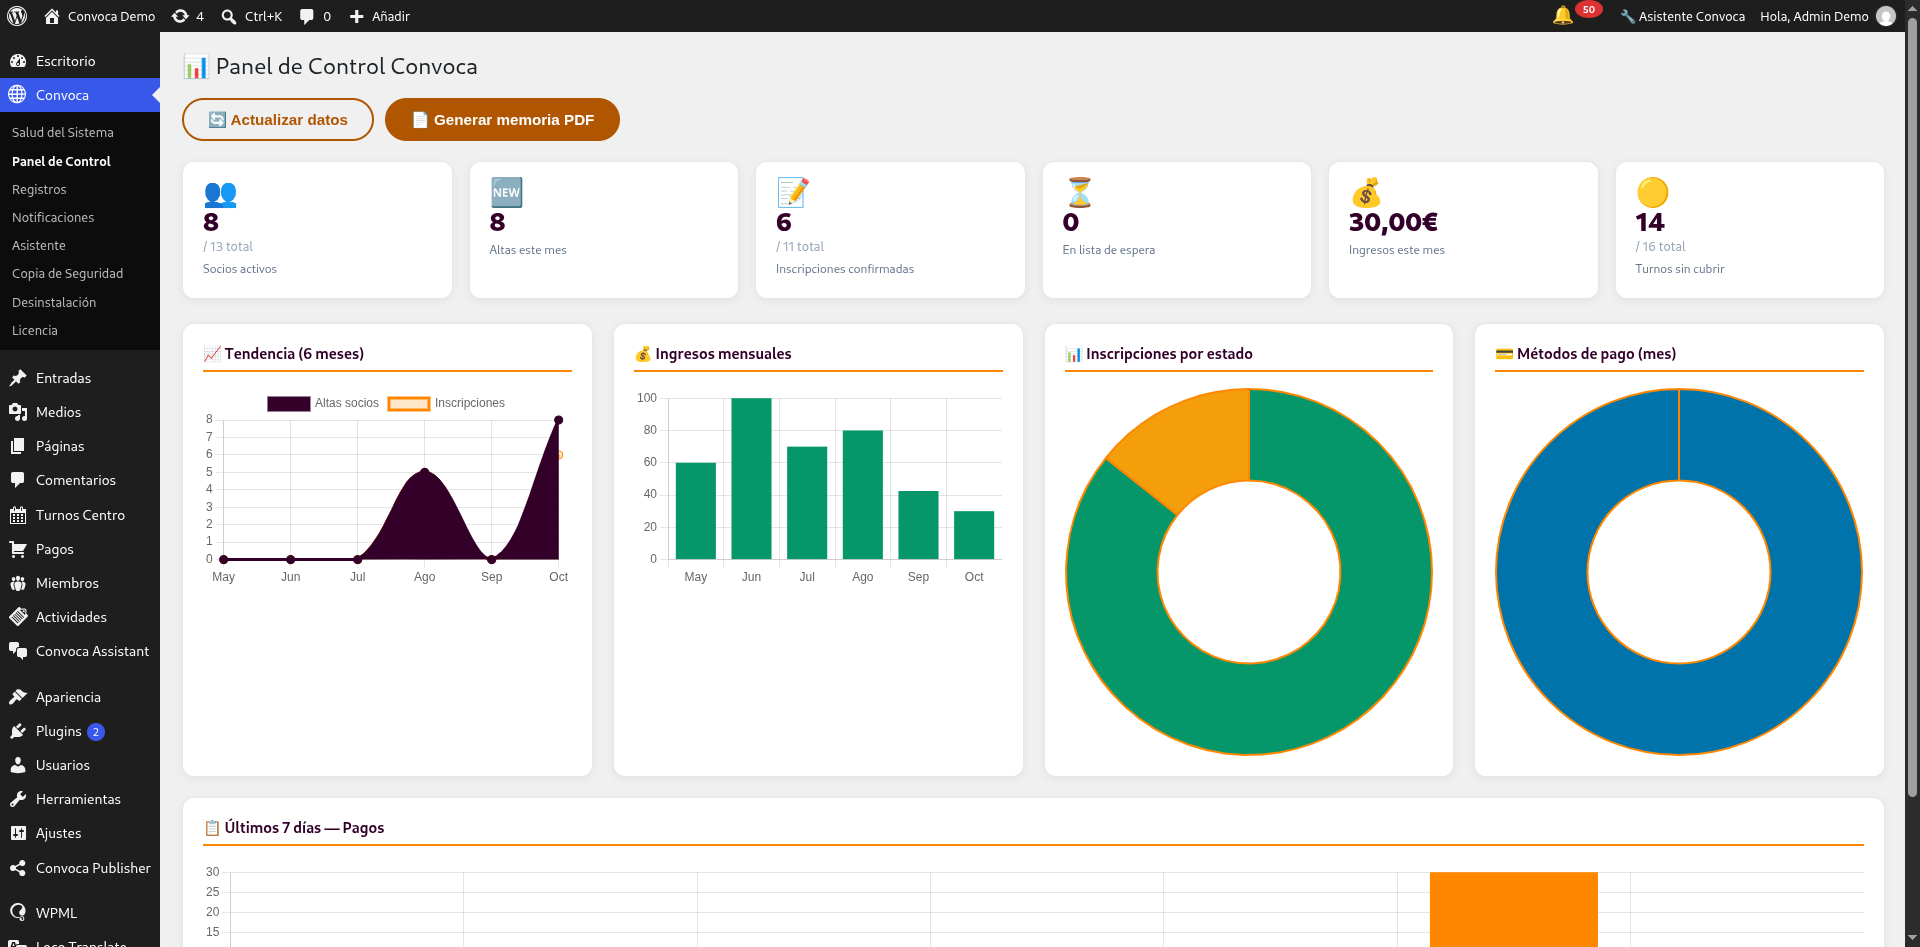Click Generar memoria PDF button
Viewport: 1920px width, 947px height.
(502, 120)
